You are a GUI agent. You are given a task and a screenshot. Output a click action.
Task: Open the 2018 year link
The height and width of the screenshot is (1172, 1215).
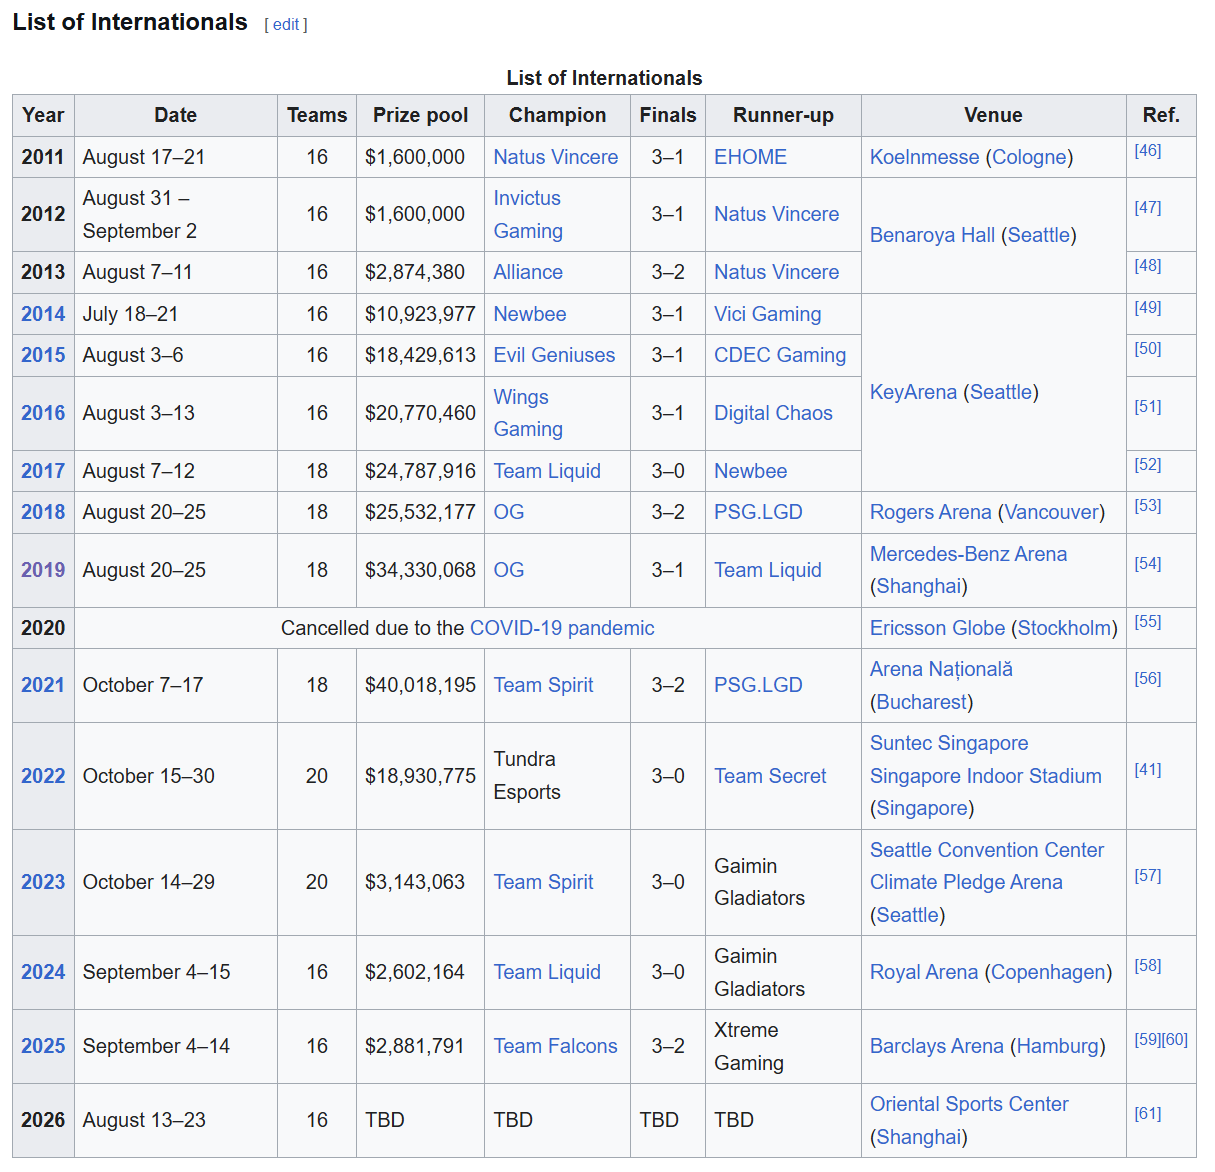tap(43, 512)
